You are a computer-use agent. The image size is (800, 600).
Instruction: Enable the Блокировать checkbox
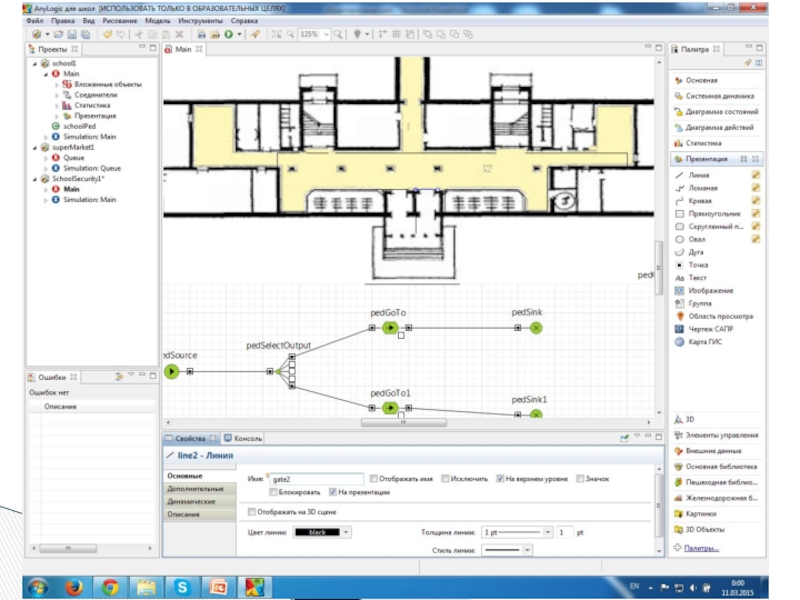coord(273,492)
